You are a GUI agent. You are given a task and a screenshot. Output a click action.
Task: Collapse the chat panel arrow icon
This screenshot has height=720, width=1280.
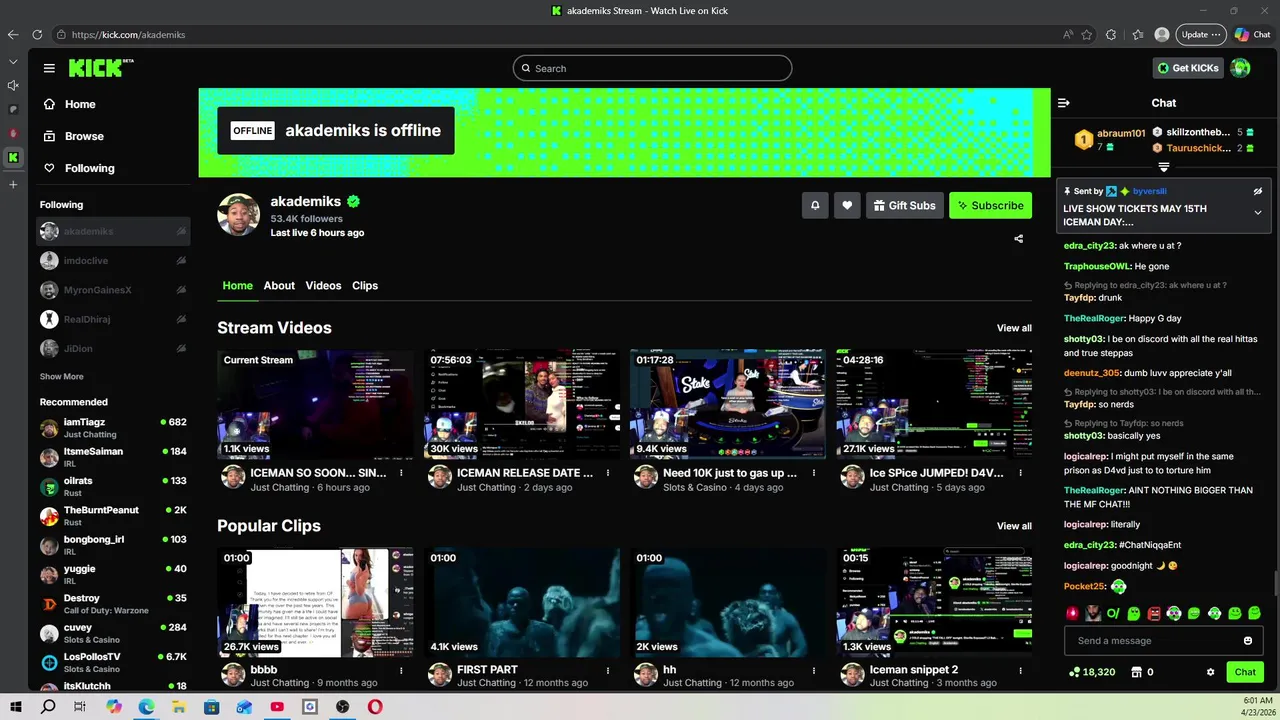pyautogui.click(x=1064, y=102)
